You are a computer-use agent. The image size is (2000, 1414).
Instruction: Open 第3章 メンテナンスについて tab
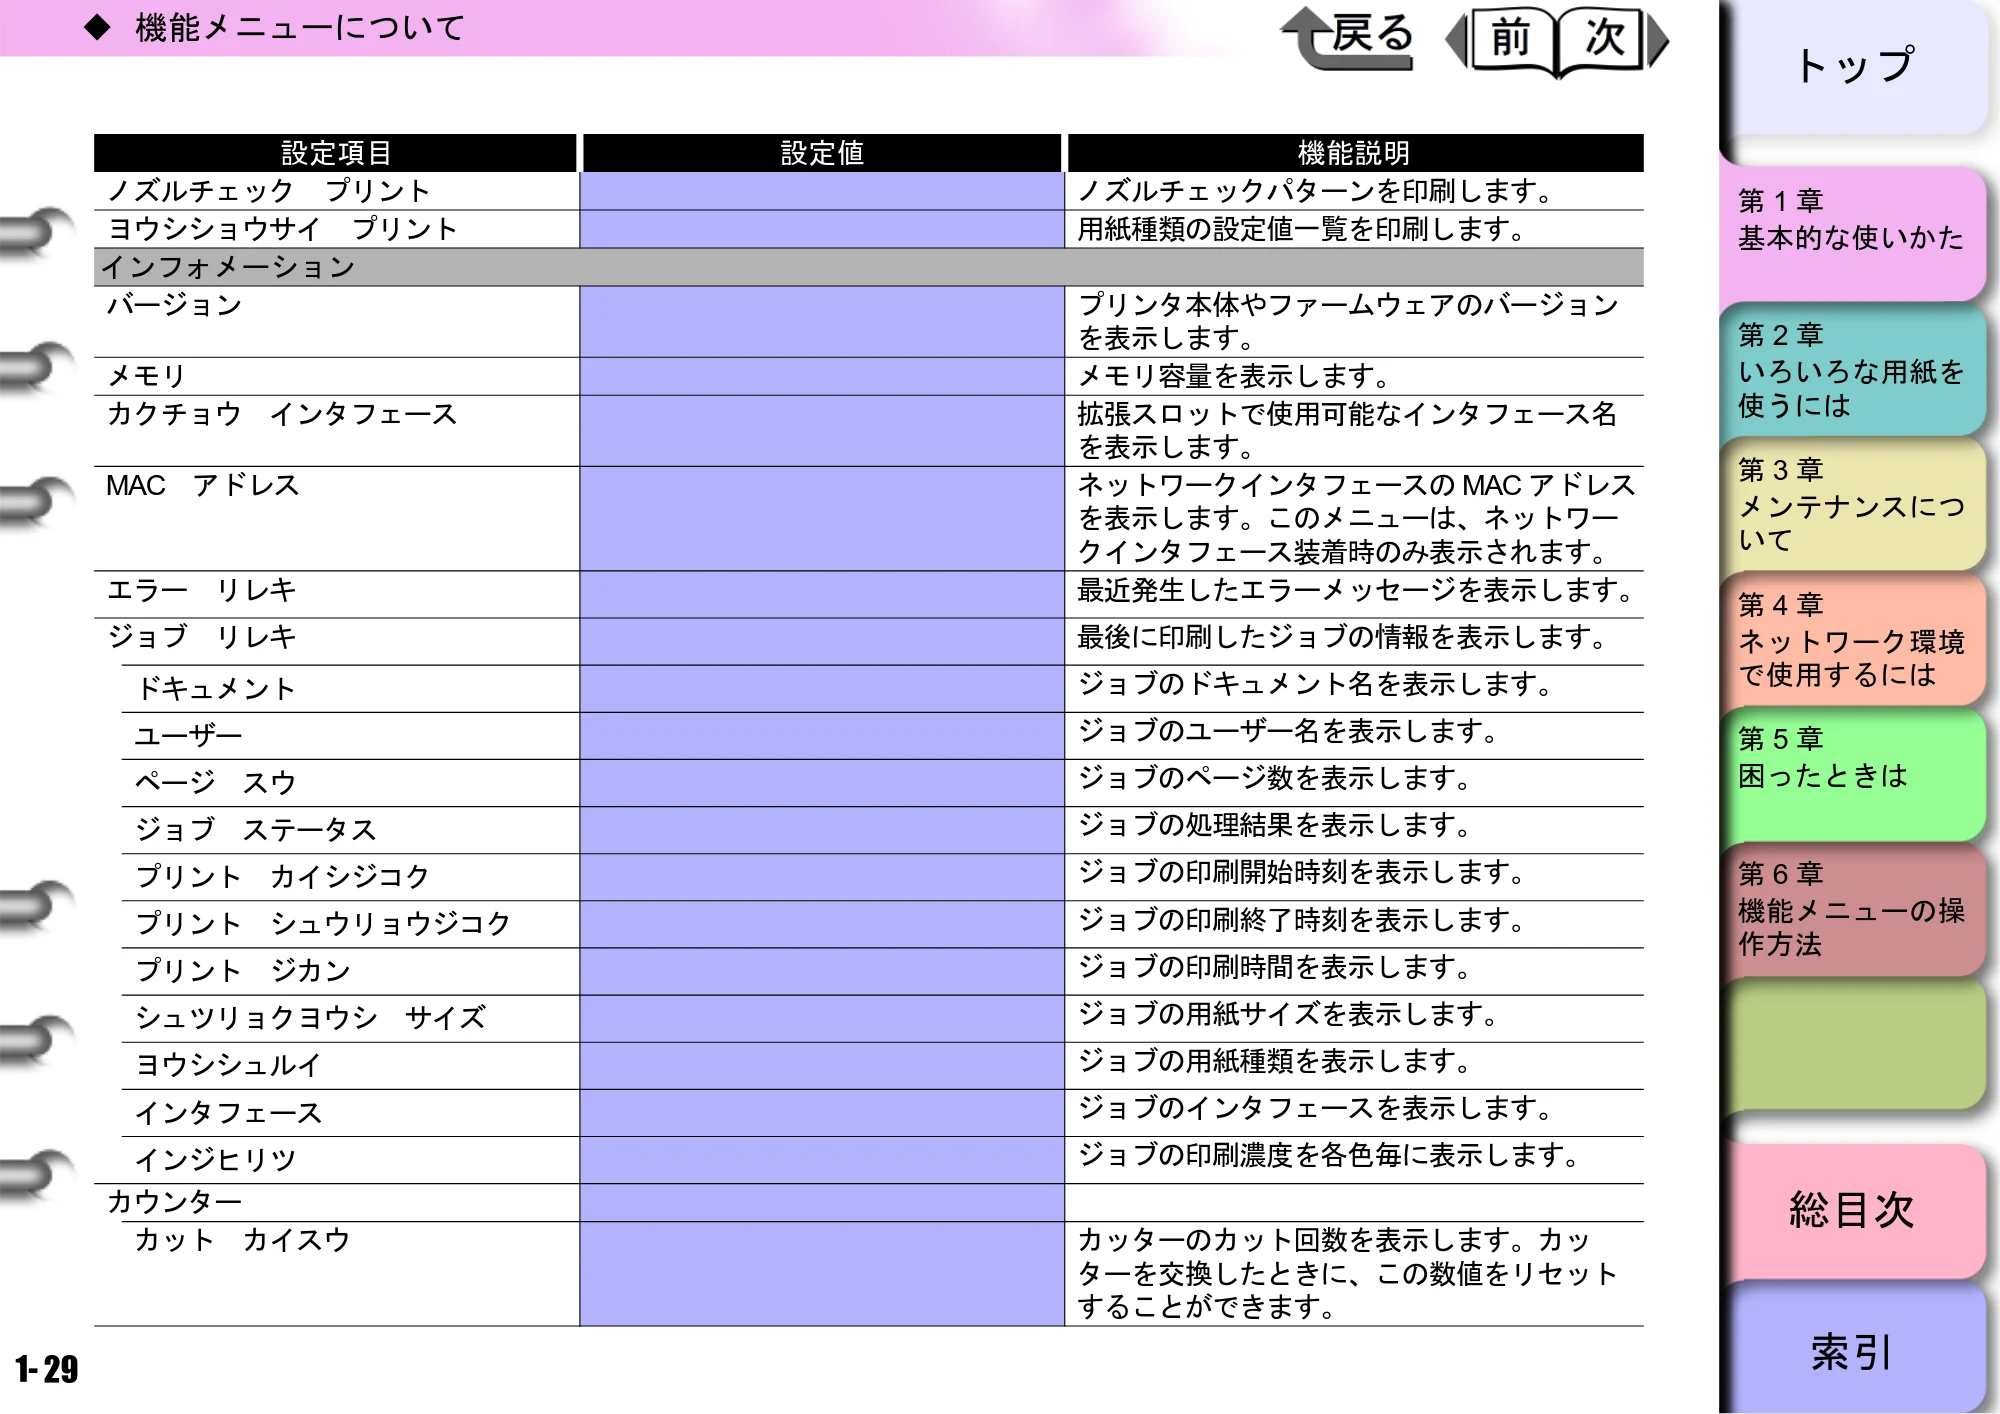tap(1855, 505)
